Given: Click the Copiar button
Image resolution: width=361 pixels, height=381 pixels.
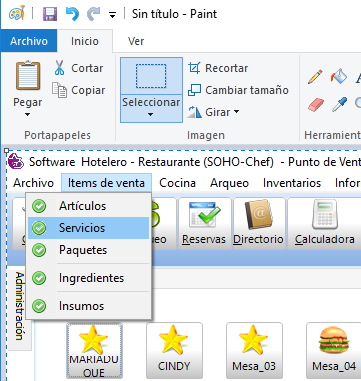Looking at the screenshot, I should [79, 90].
